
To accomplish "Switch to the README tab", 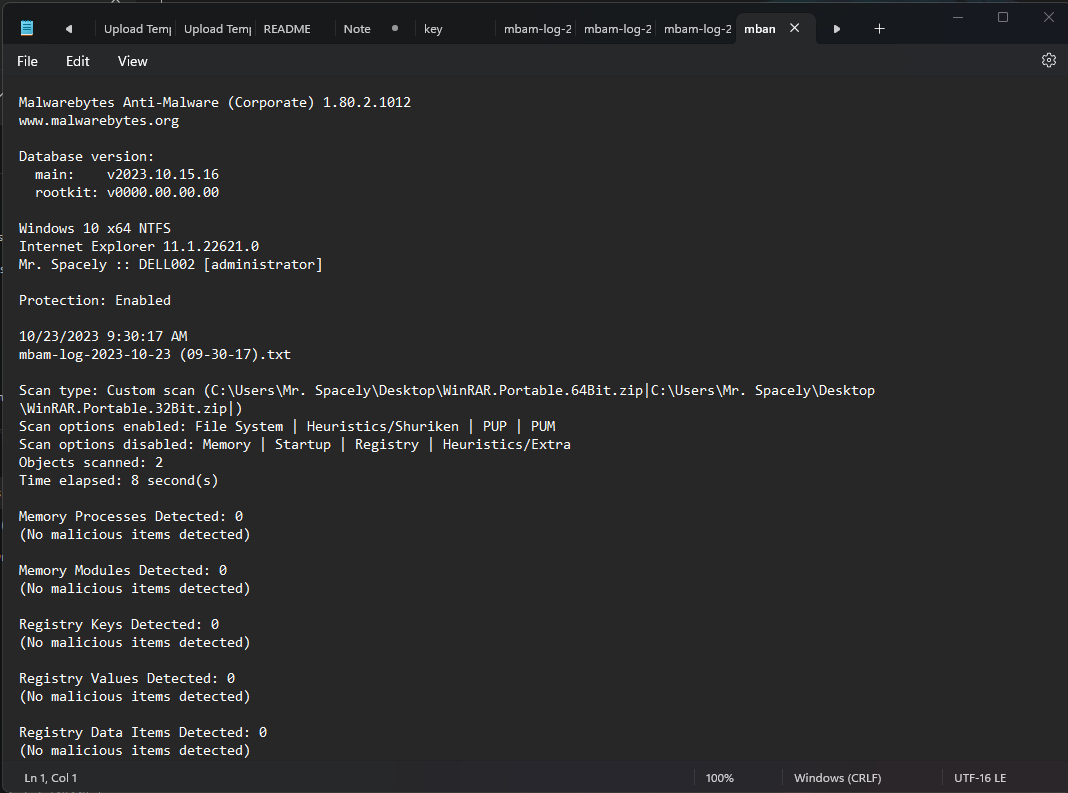I will (287, 29).
